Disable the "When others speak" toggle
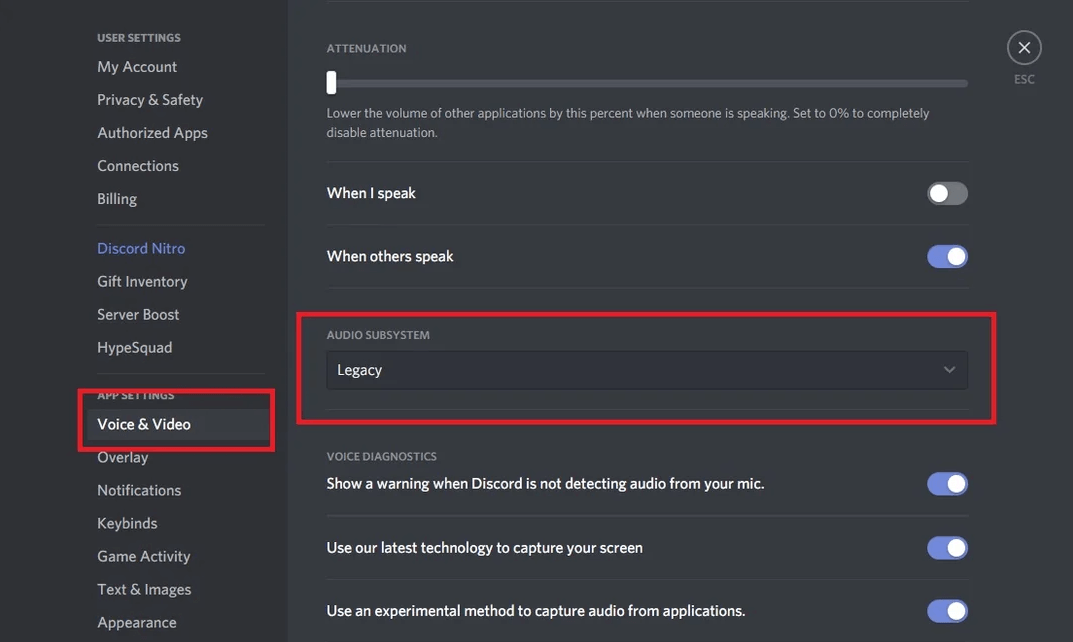 pyautogui.click(x=947, y=256)
